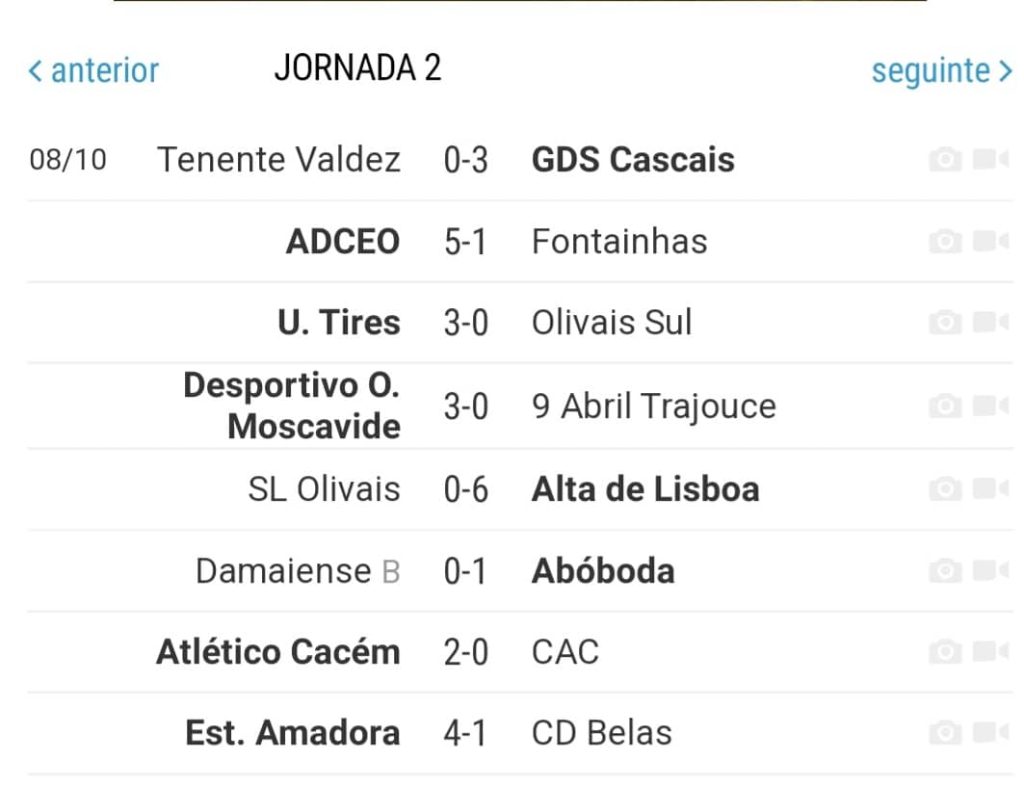Click the 0-6 SL Olivais result
This screenshot has height=786, width=1024.
466,490
